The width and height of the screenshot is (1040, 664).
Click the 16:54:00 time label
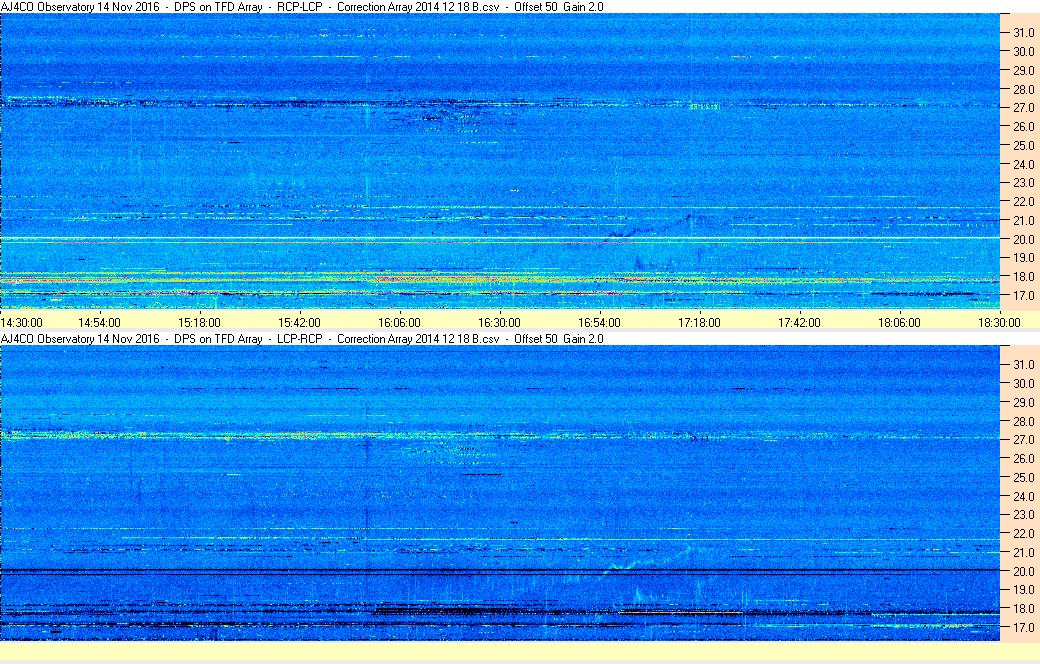[x=600, y=322]
